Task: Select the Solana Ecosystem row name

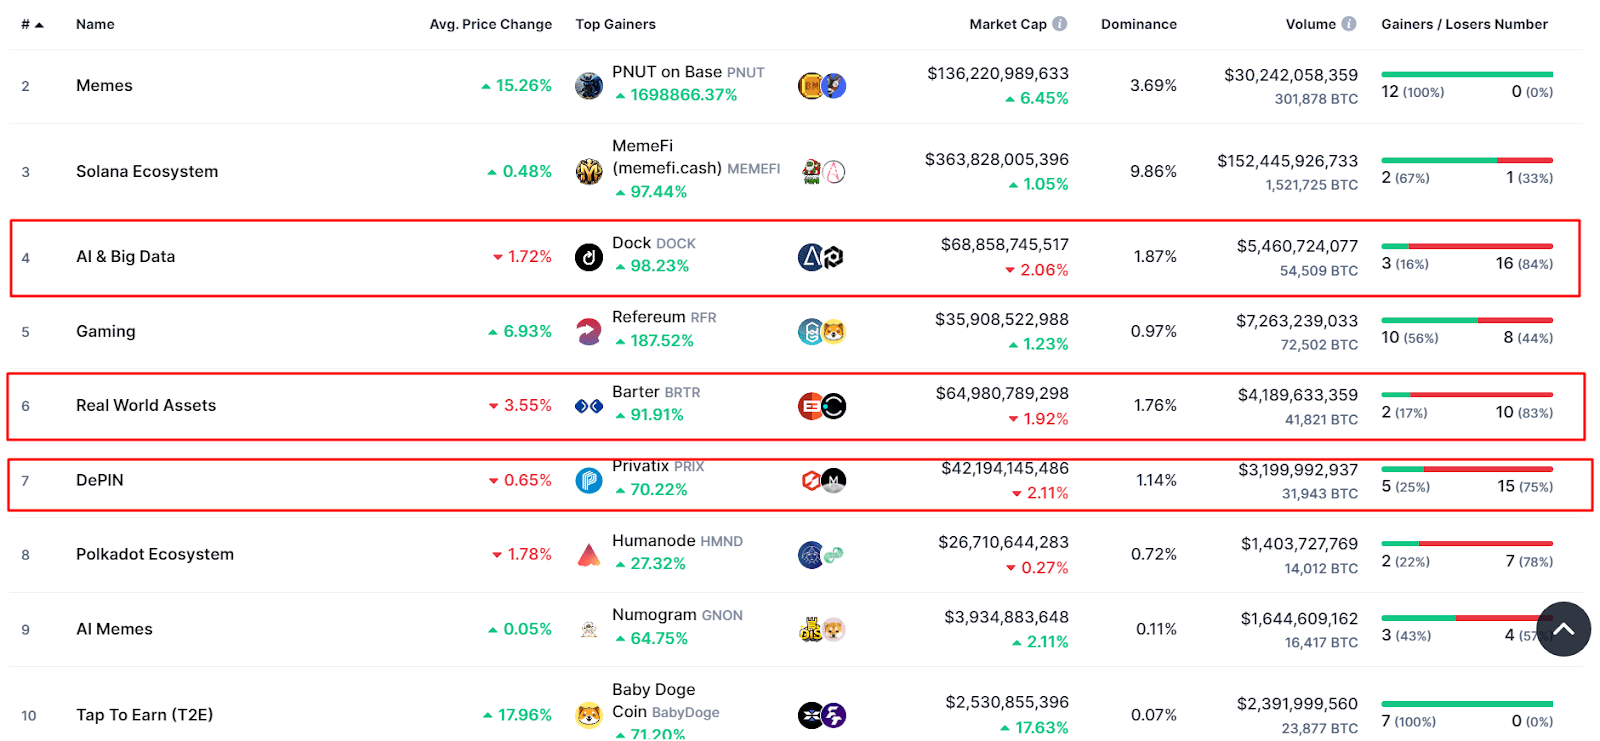Action: pyautogui.click(x=147, y=172)
